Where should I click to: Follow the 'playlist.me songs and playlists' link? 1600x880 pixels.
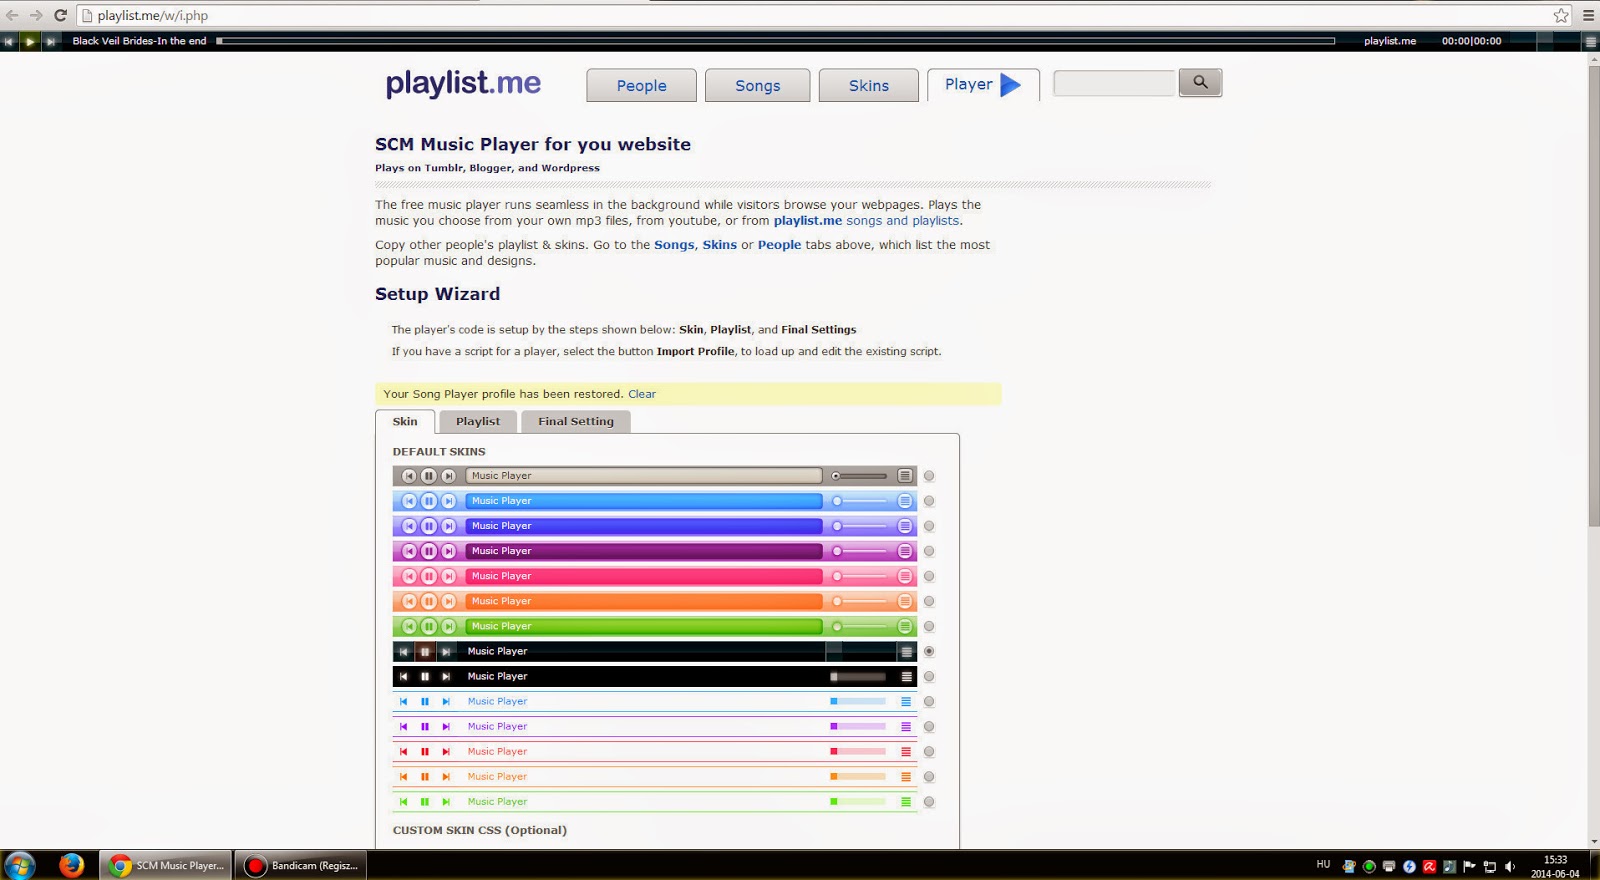coord(866,221)
